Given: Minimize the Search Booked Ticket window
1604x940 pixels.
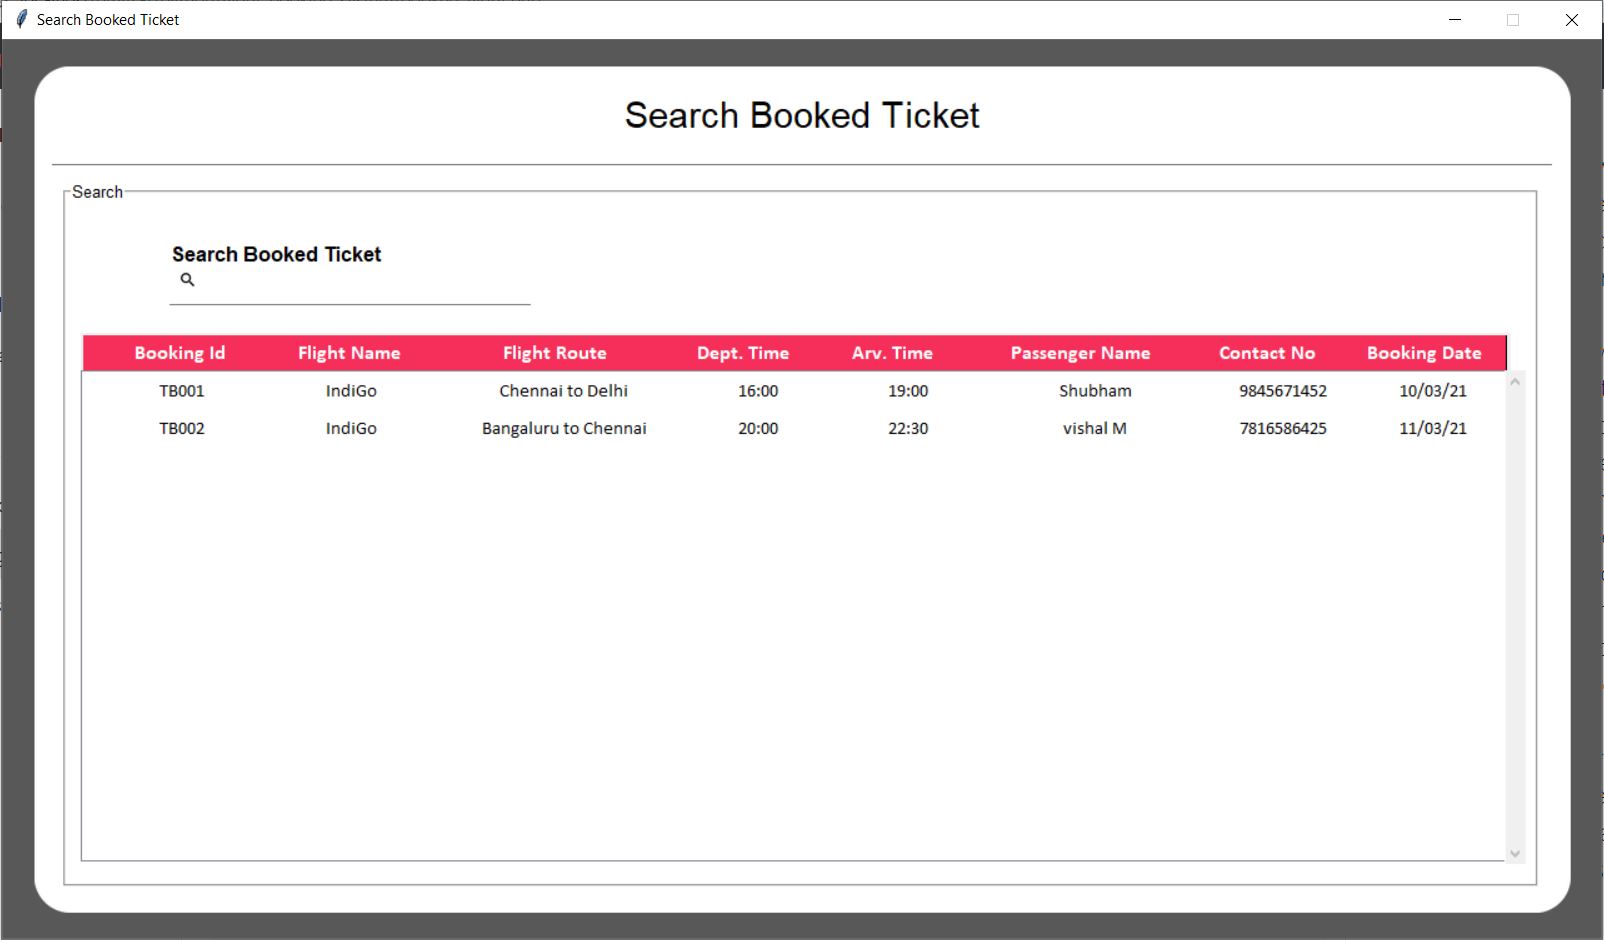Looking at the screenshot, I should click(1455, 20).
